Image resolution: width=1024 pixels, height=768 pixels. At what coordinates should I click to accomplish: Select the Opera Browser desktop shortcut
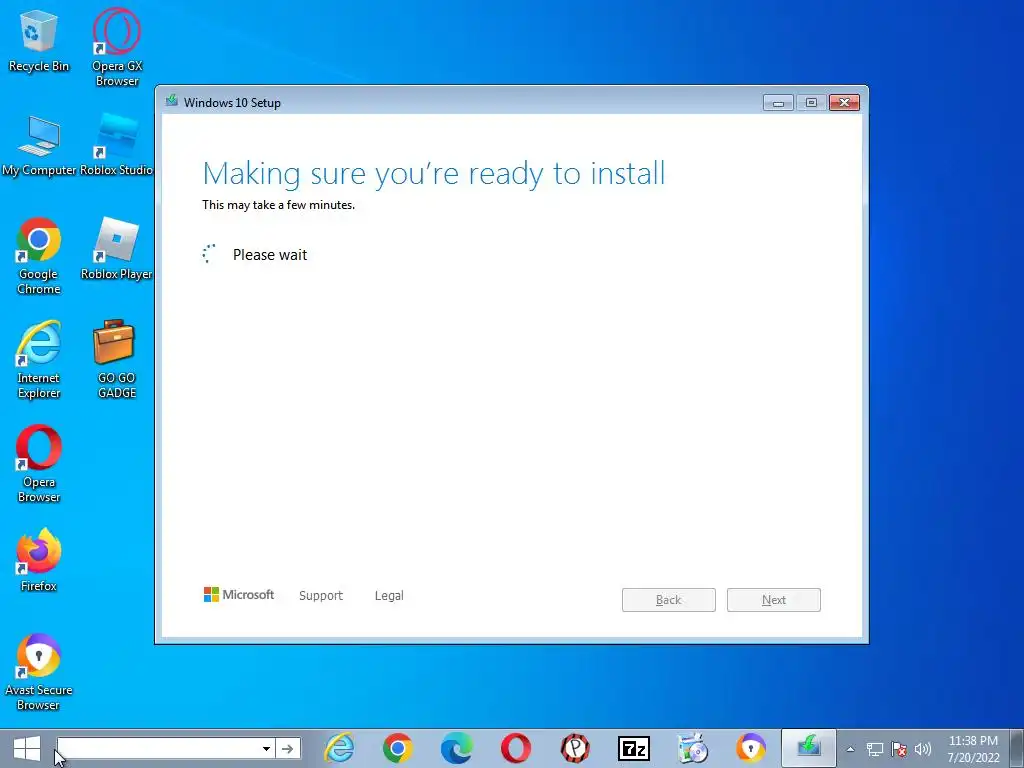[39, 464]
